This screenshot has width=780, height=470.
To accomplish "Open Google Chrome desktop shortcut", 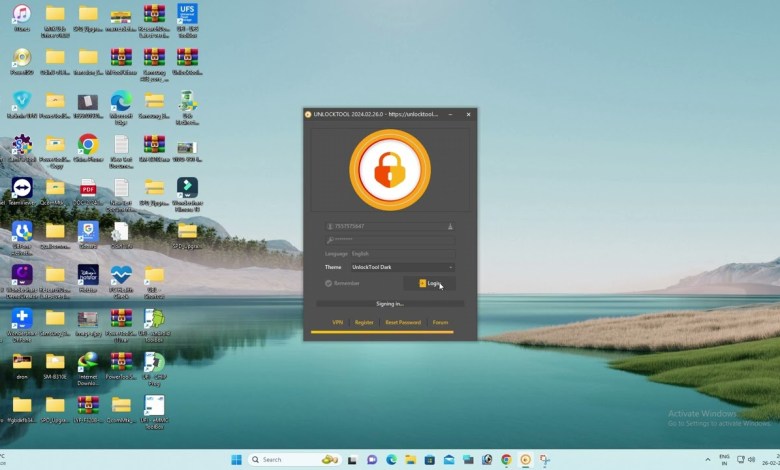I will pyautogui.click(x=88, y=146).
